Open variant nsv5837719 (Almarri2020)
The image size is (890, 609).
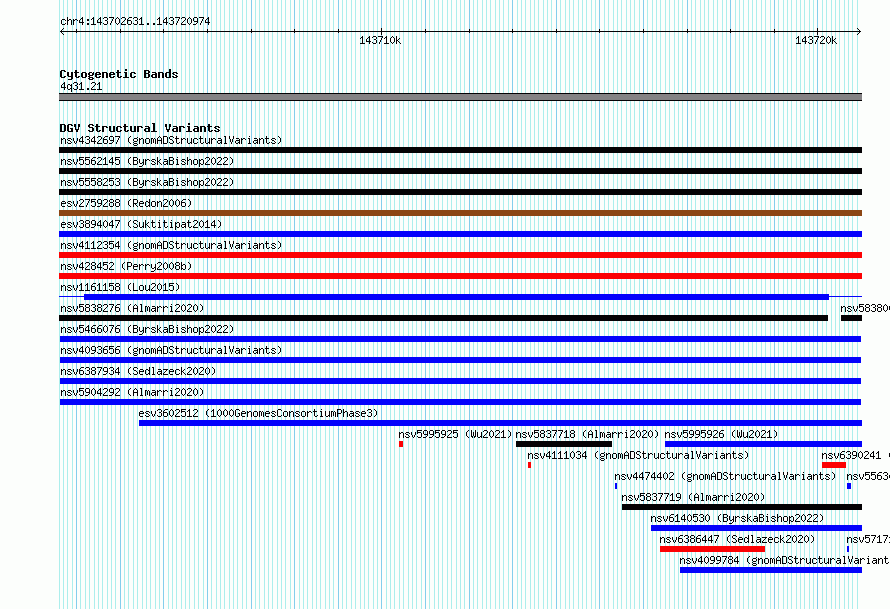742,507
